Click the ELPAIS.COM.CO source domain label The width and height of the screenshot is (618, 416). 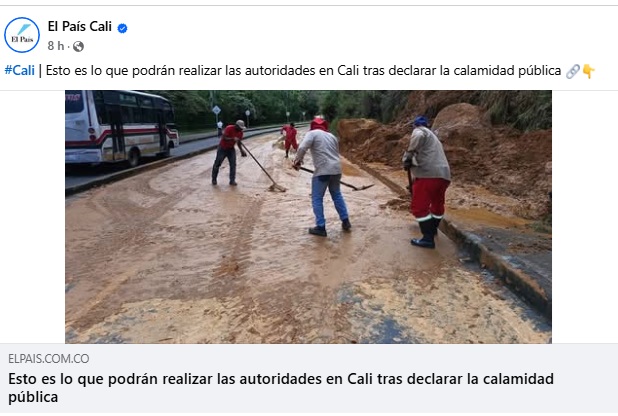48,358
